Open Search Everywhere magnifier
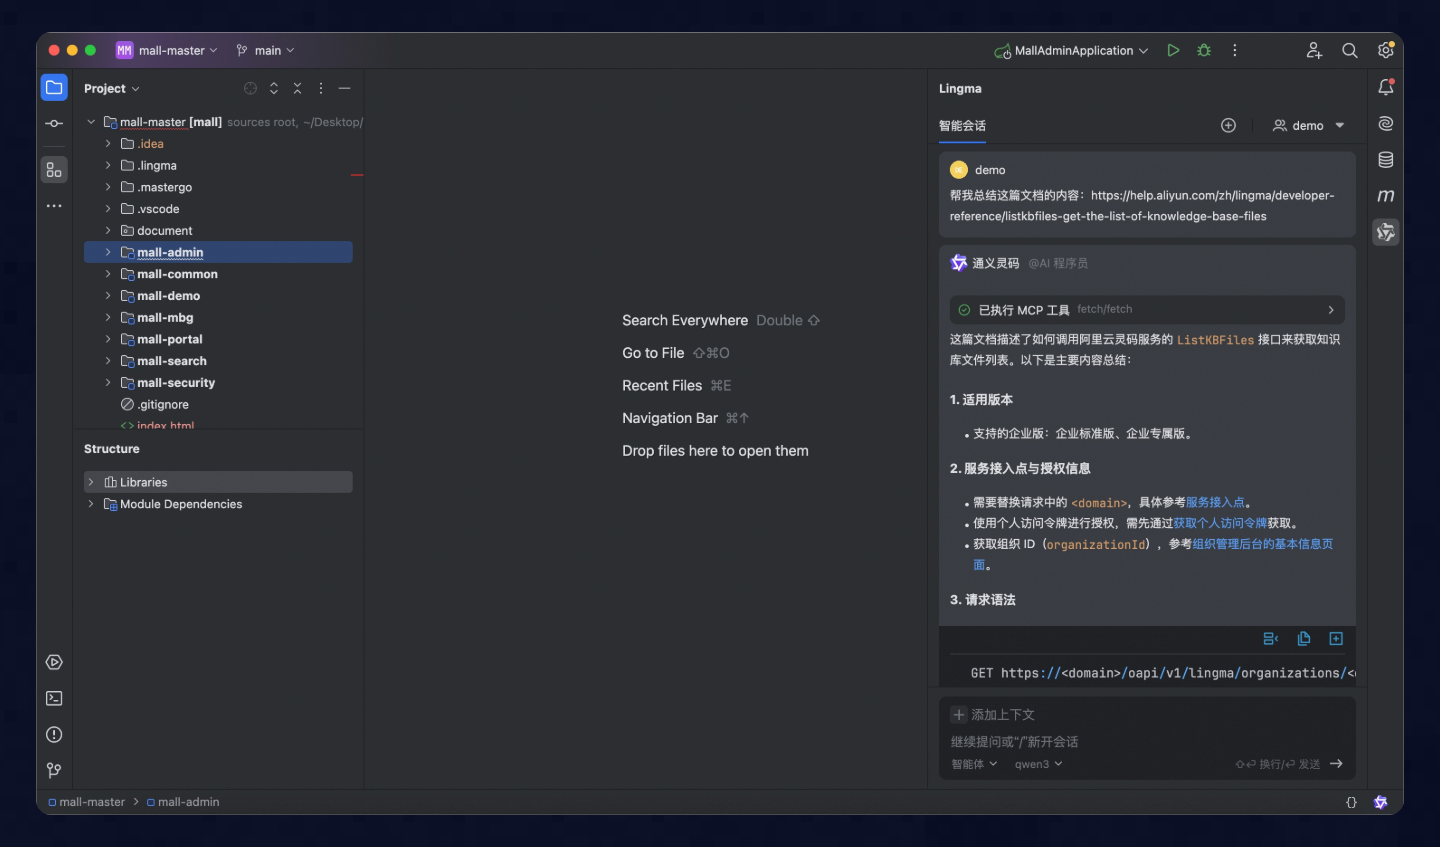The width and height of the screenshot is (1440, 847). [1349, 49]
